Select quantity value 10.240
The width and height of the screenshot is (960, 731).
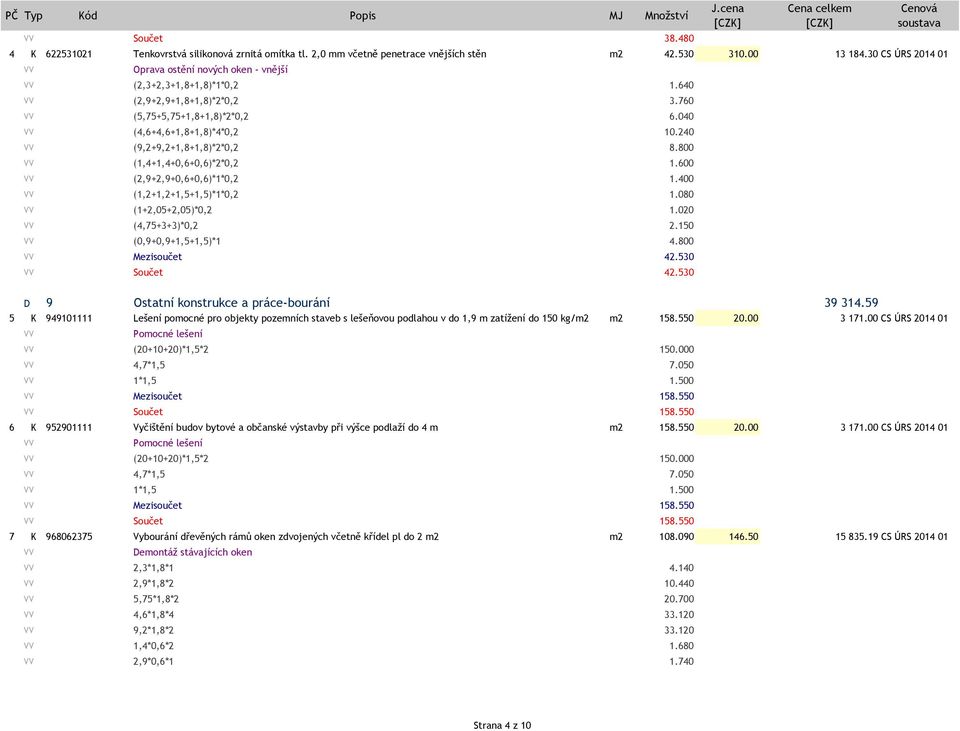(679, 132)
